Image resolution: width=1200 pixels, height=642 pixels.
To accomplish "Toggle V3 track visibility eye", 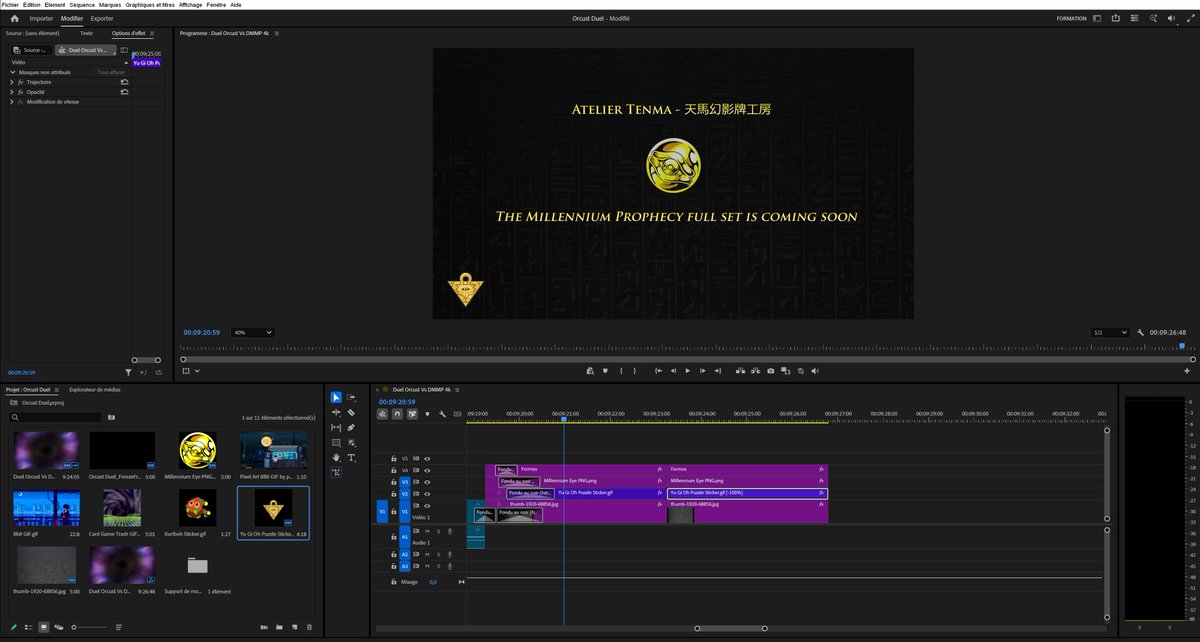I will coord(427,482).
